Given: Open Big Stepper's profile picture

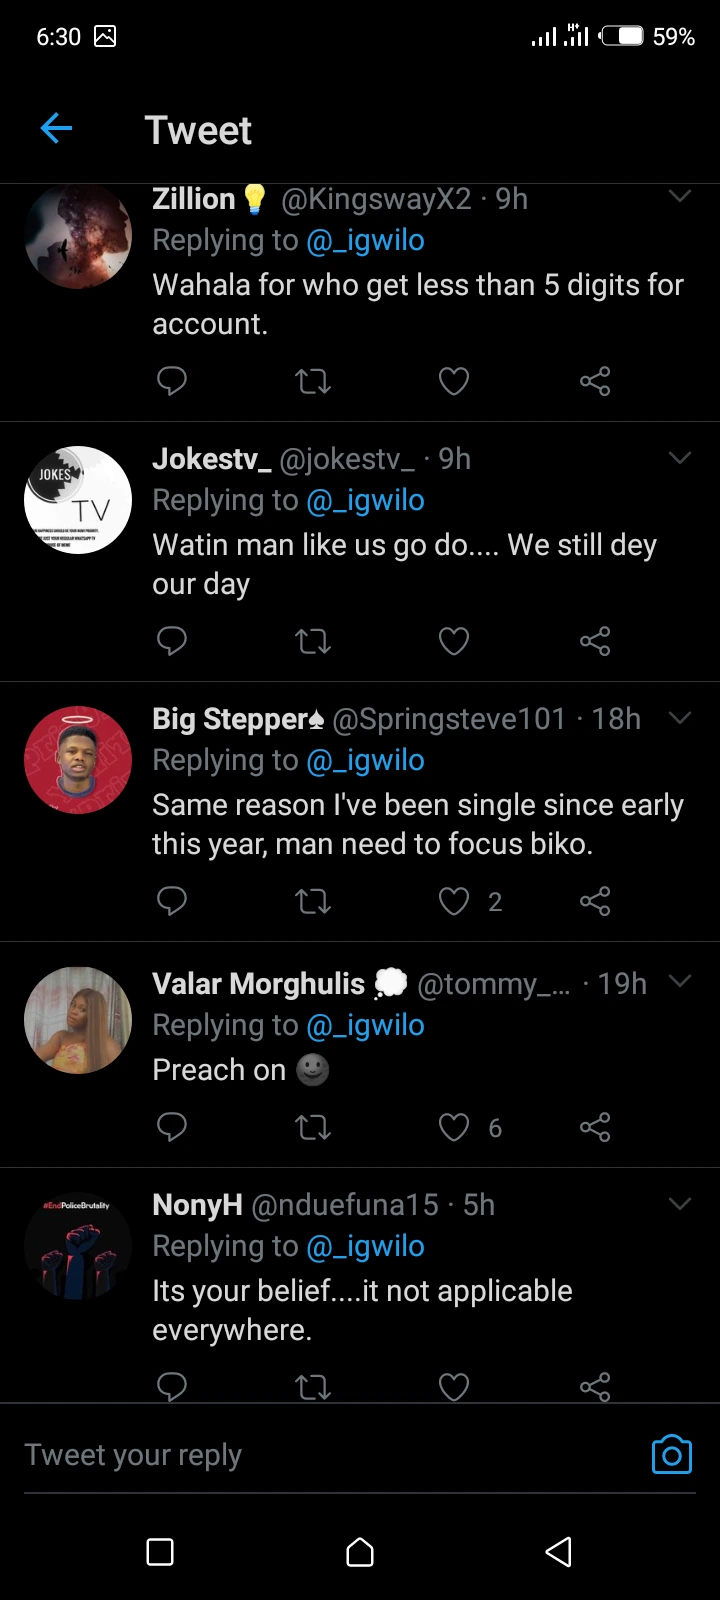Looking at the screenshot, I should point(78,760).
